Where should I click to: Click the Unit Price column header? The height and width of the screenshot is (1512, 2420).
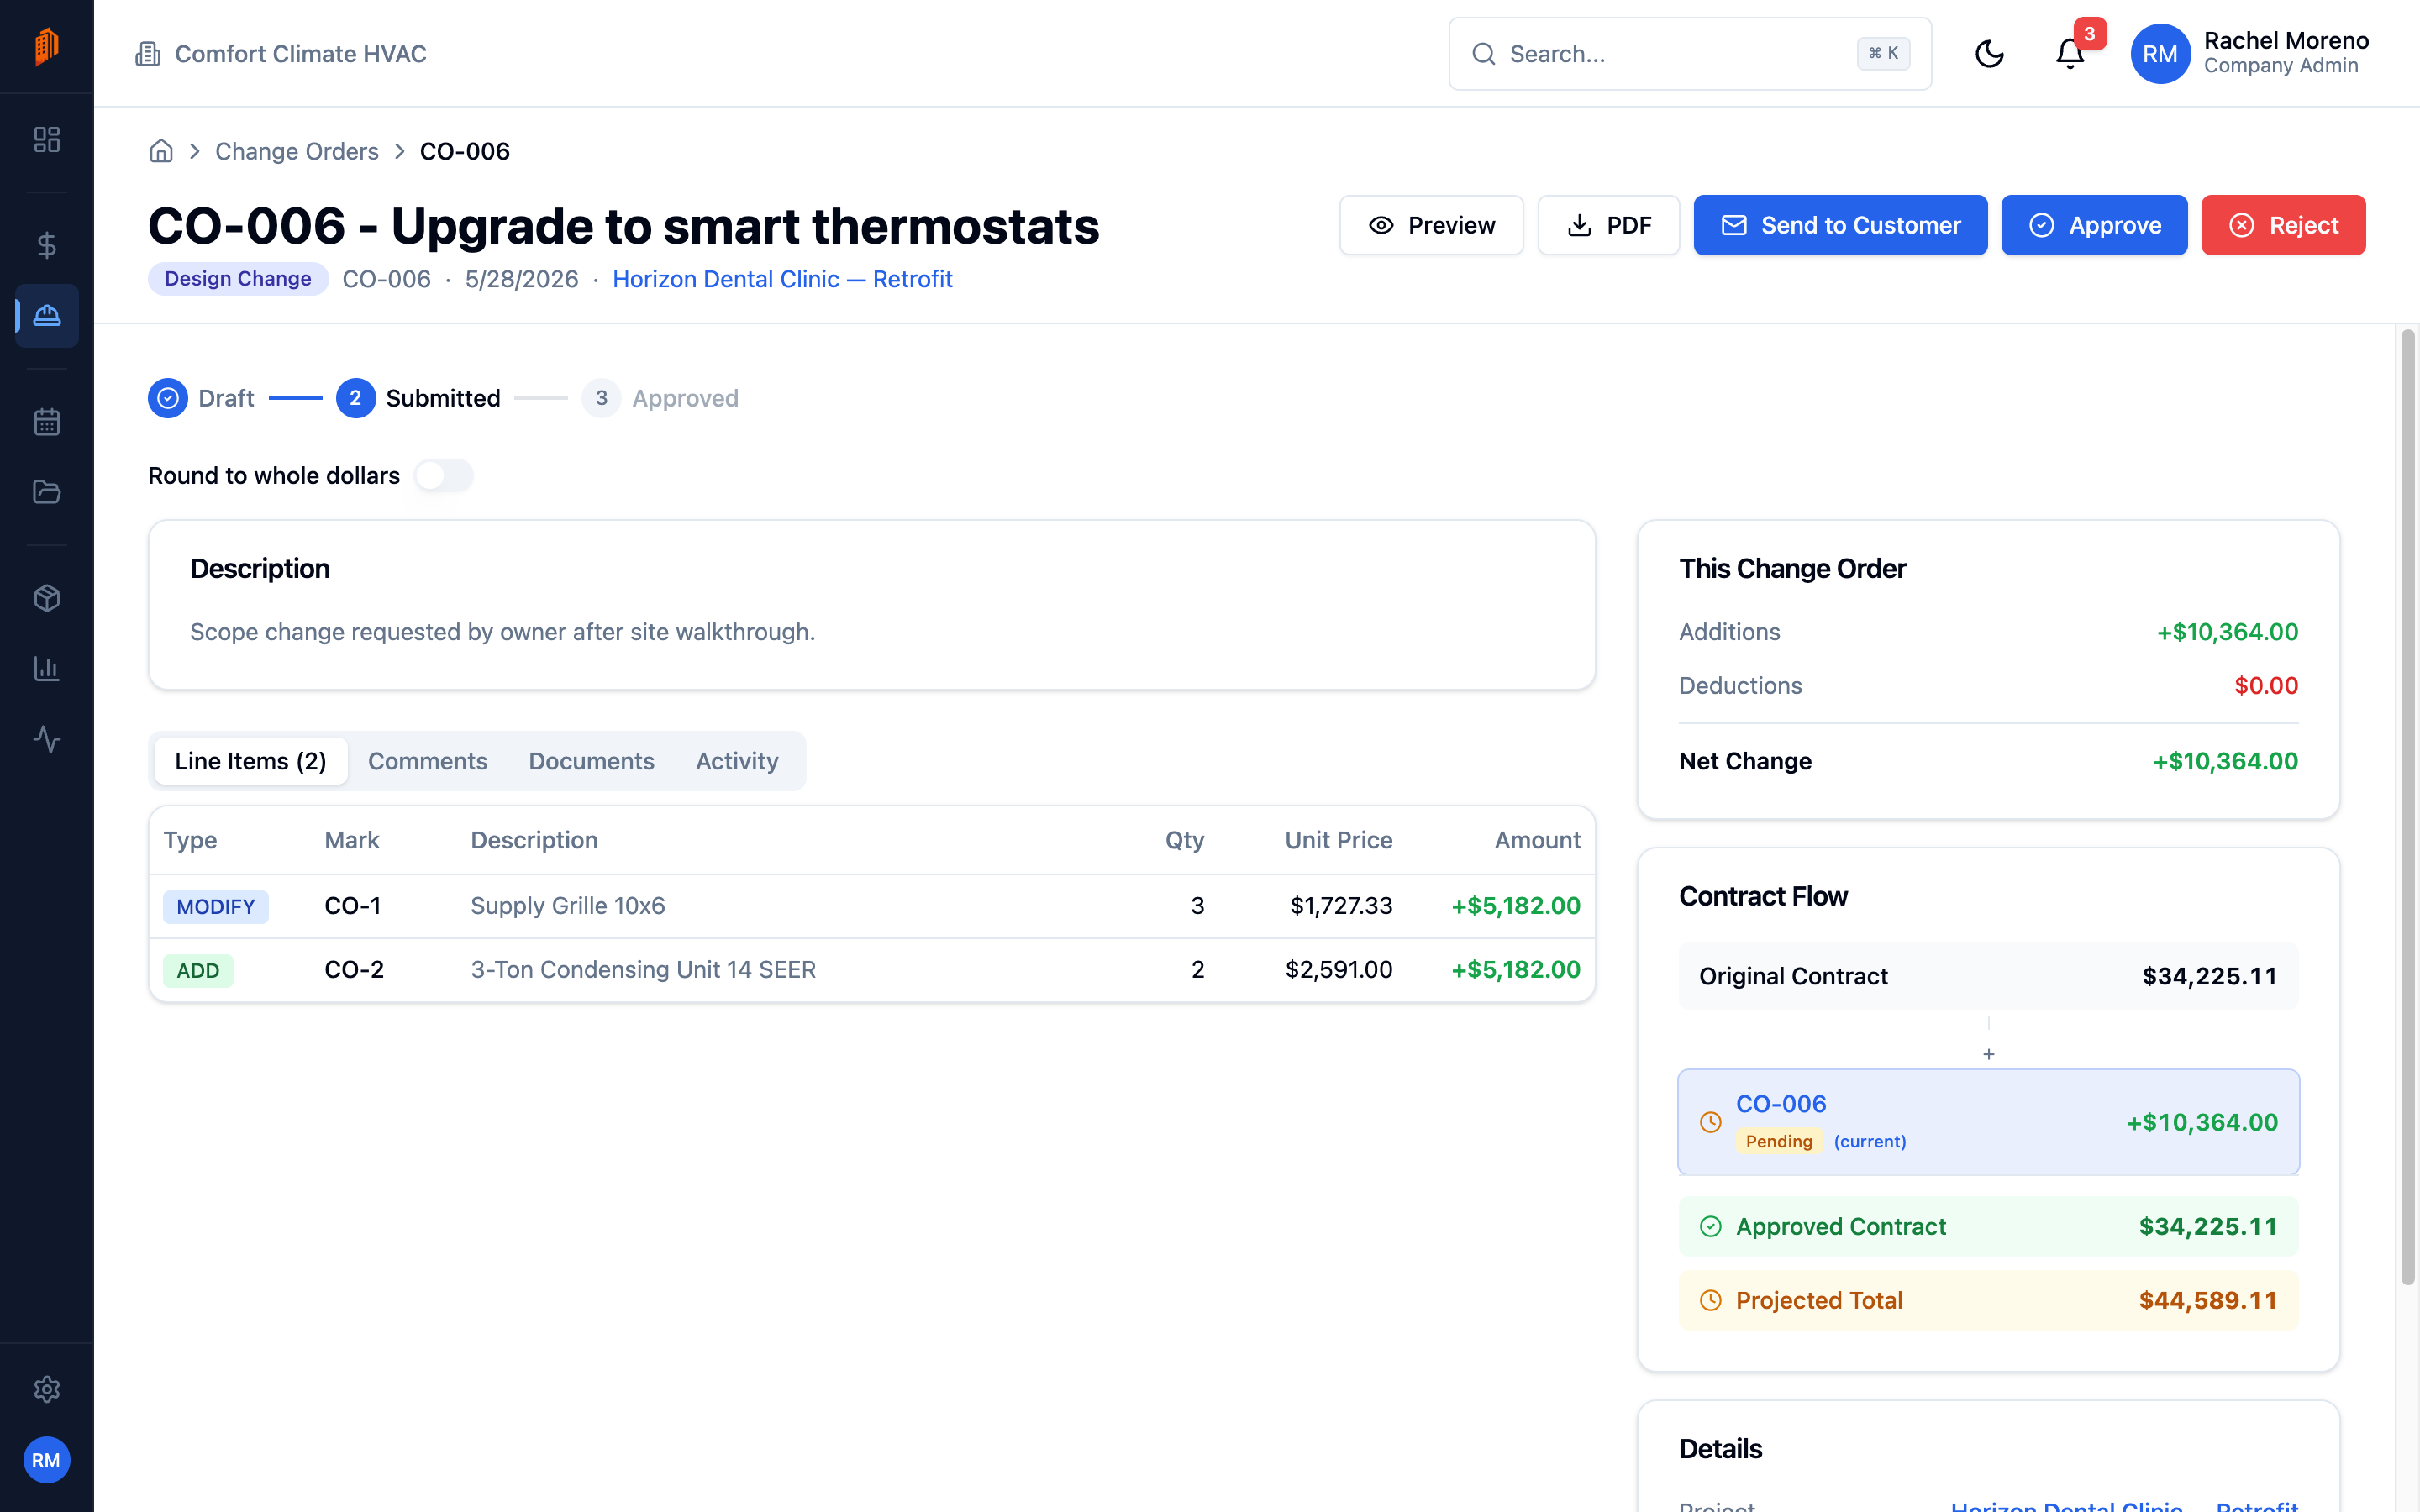point(1338,840)
